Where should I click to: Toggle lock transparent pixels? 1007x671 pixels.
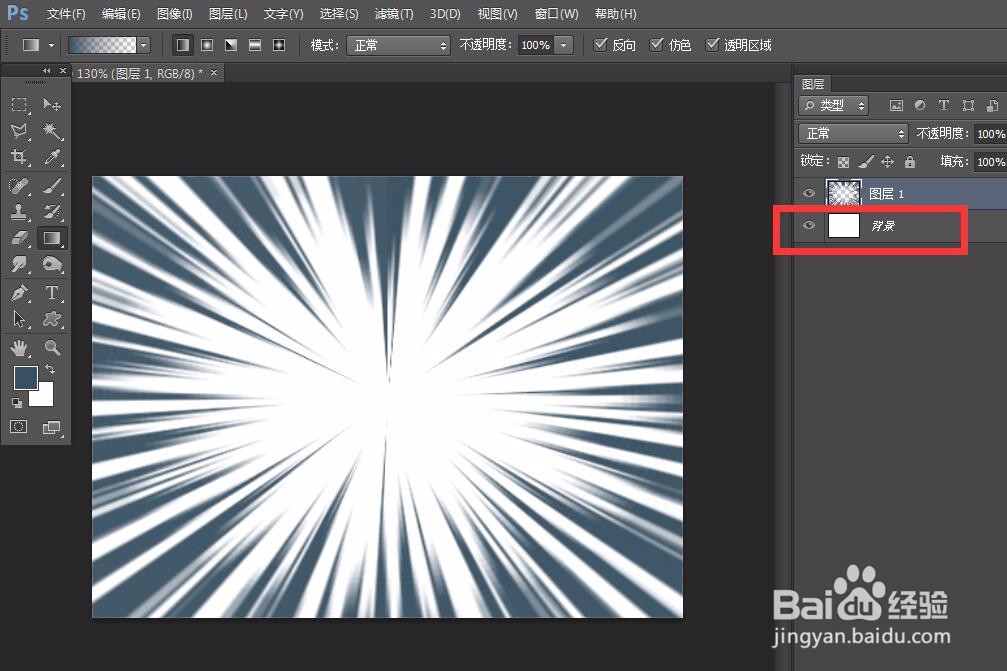click(x=843, y=162)
